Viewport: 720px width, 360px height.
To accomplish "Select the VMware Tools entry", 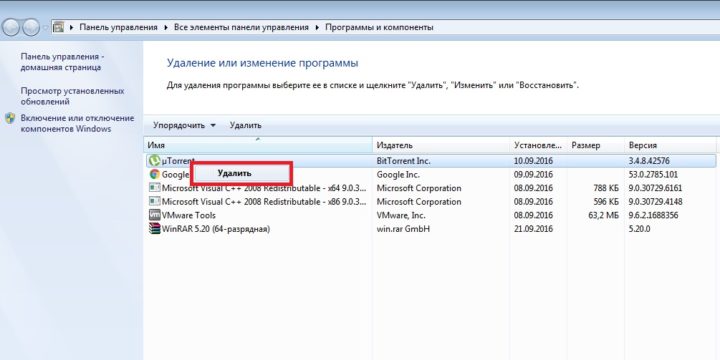I will (x=188, y=215).
